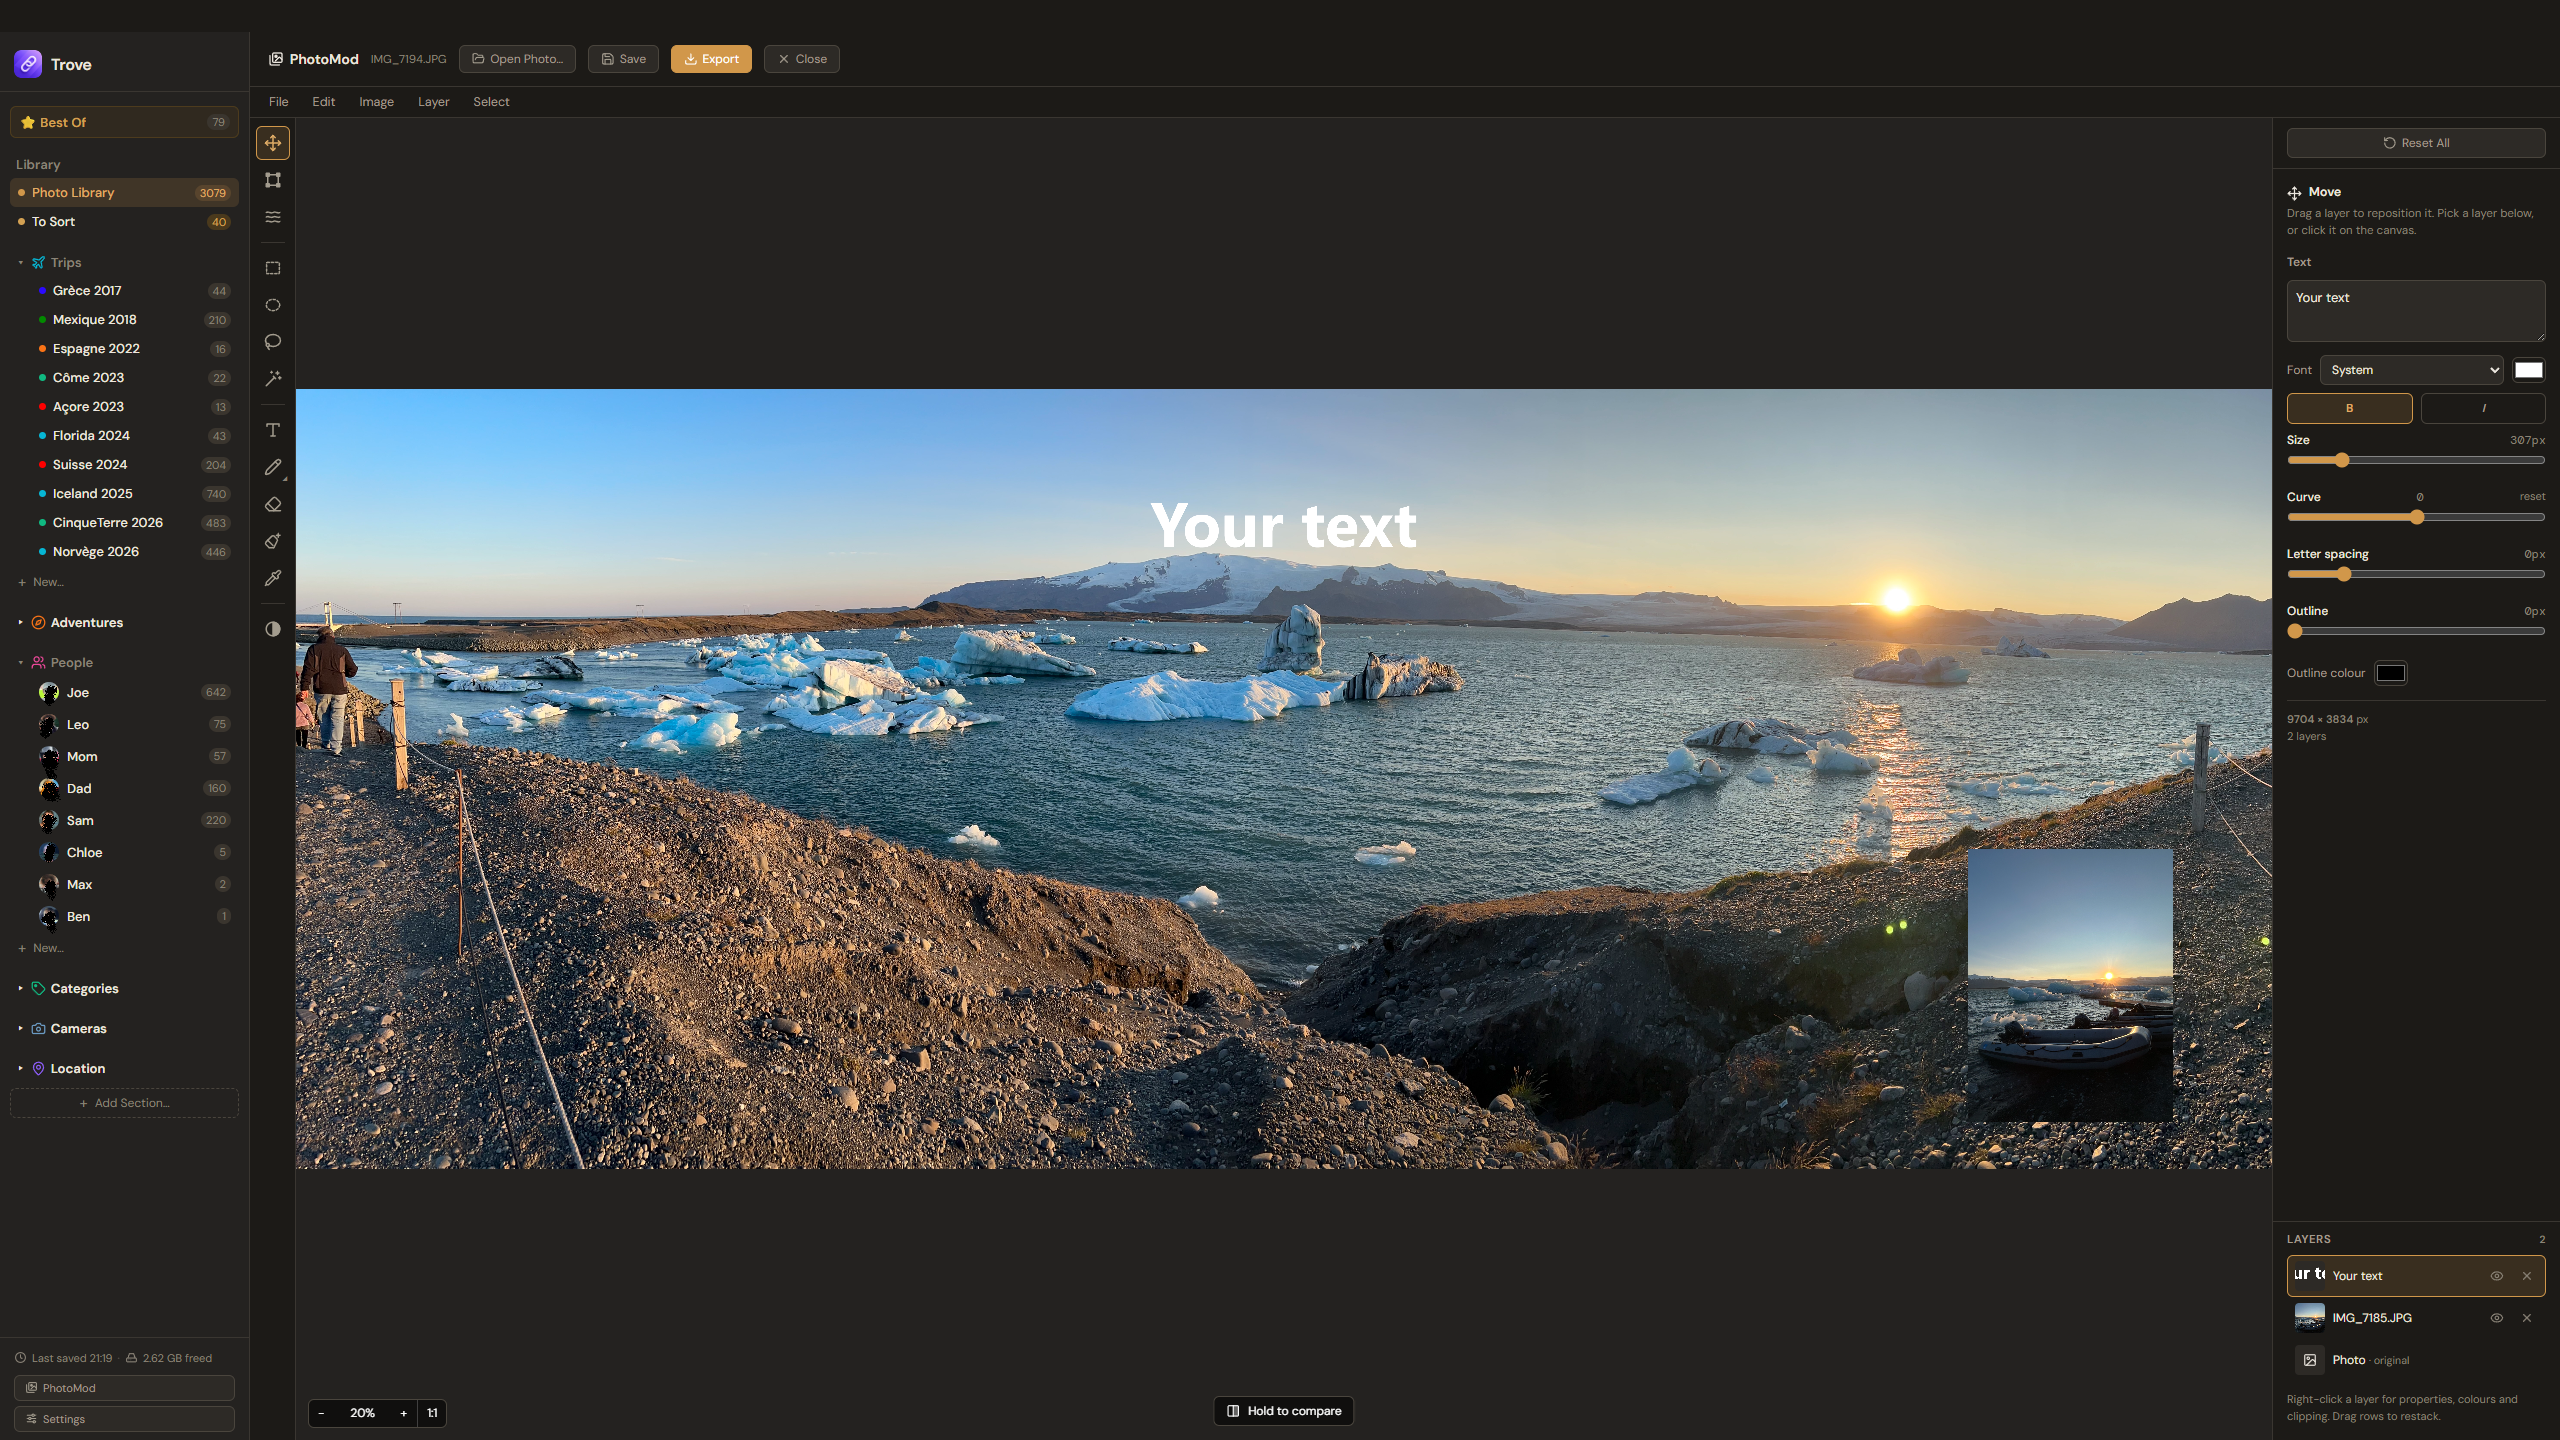The height and width of the screenshot is (1440, 2560).
Task: Select the Transform tool
Action: tap(272, 180)
